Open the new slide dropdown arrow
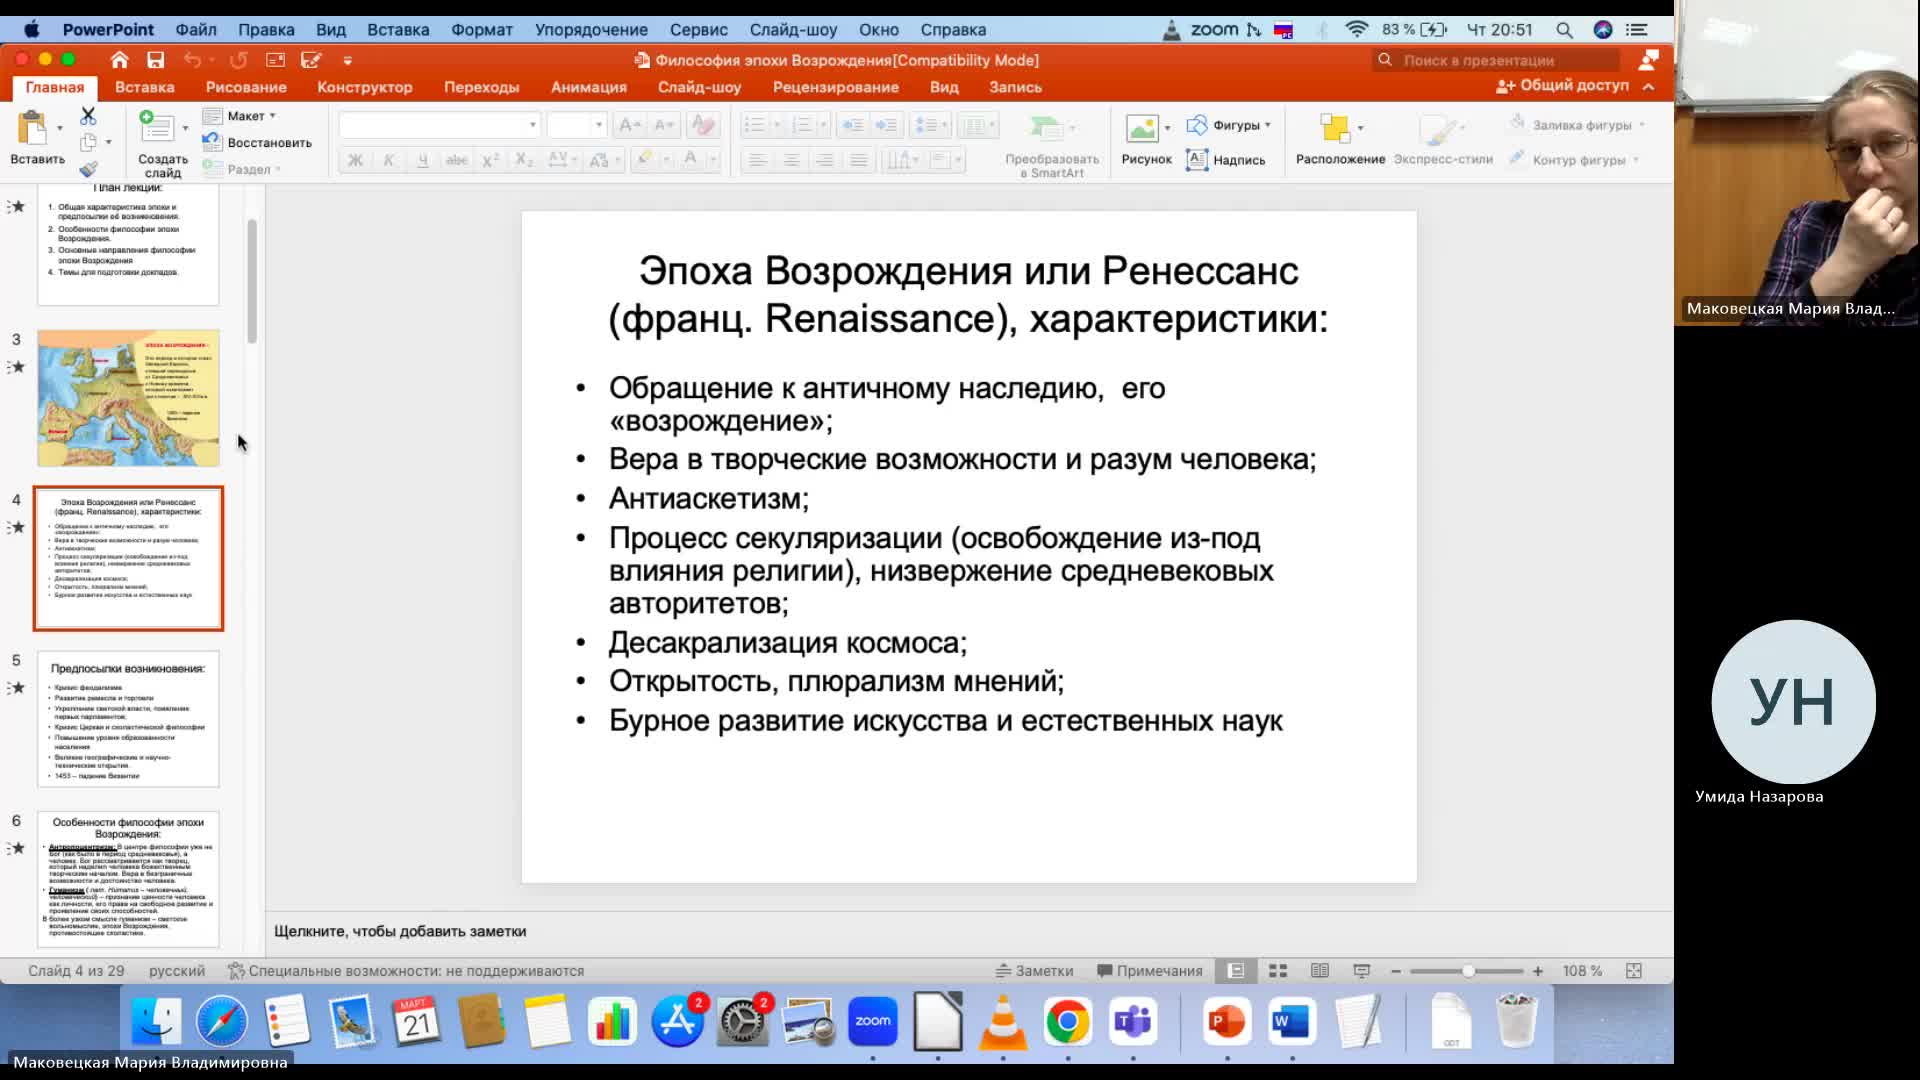1920x1080 pixels. [x=185, y=128]
